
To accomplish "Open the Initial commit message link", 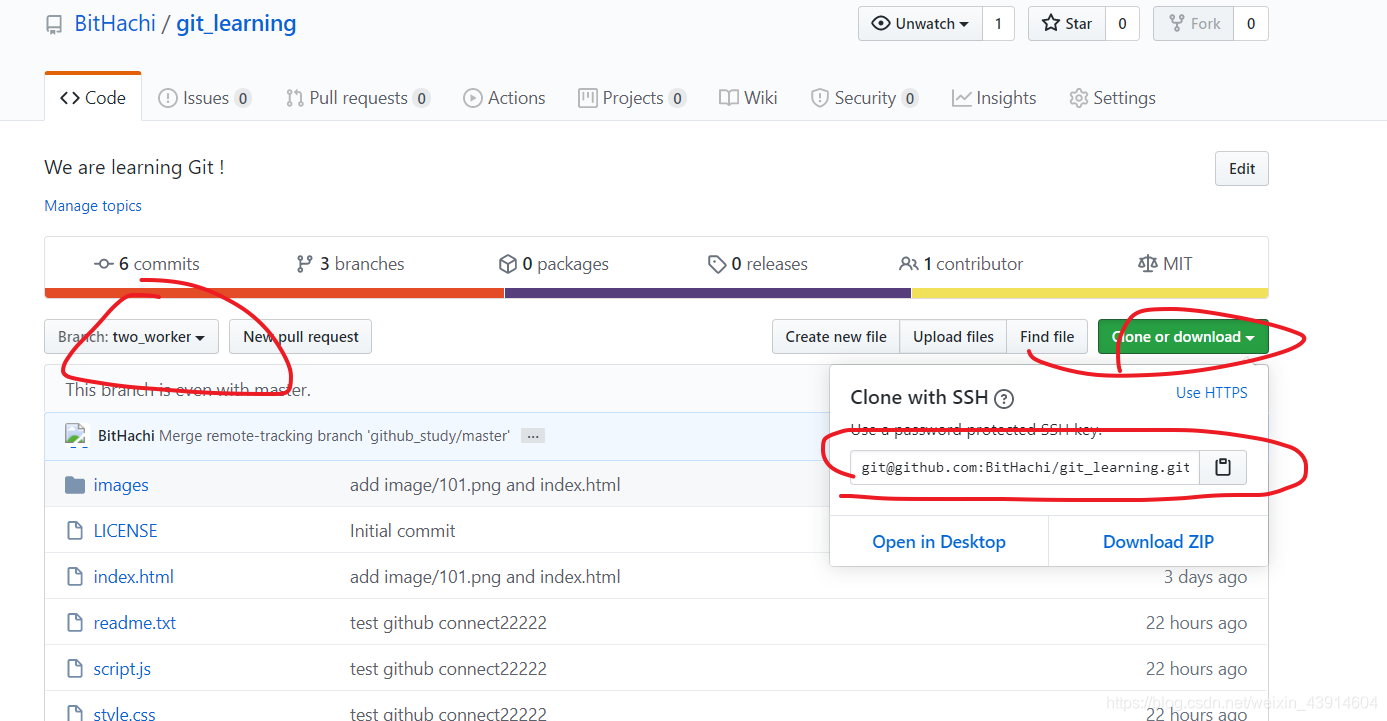I will pos(402,531).
